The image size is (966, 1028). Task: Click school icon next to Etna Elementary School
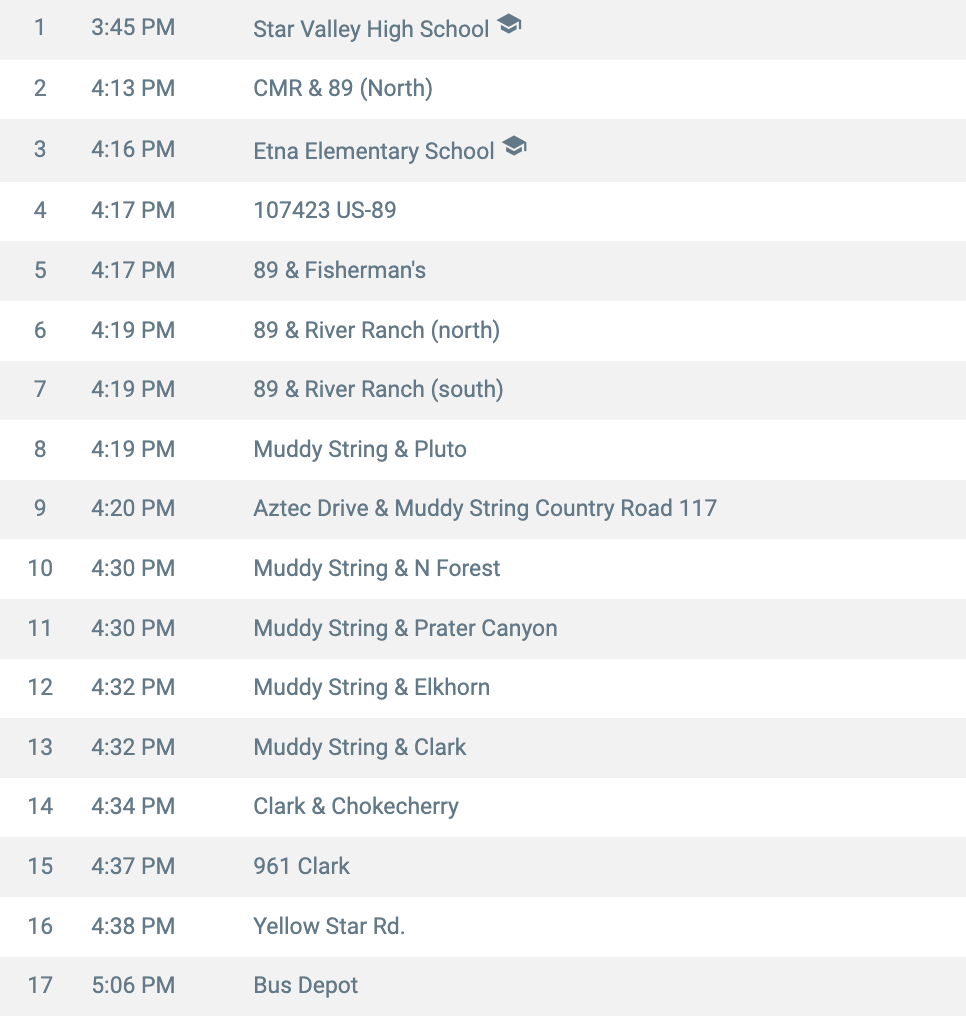pyautogui.click(x=514, y=147)
